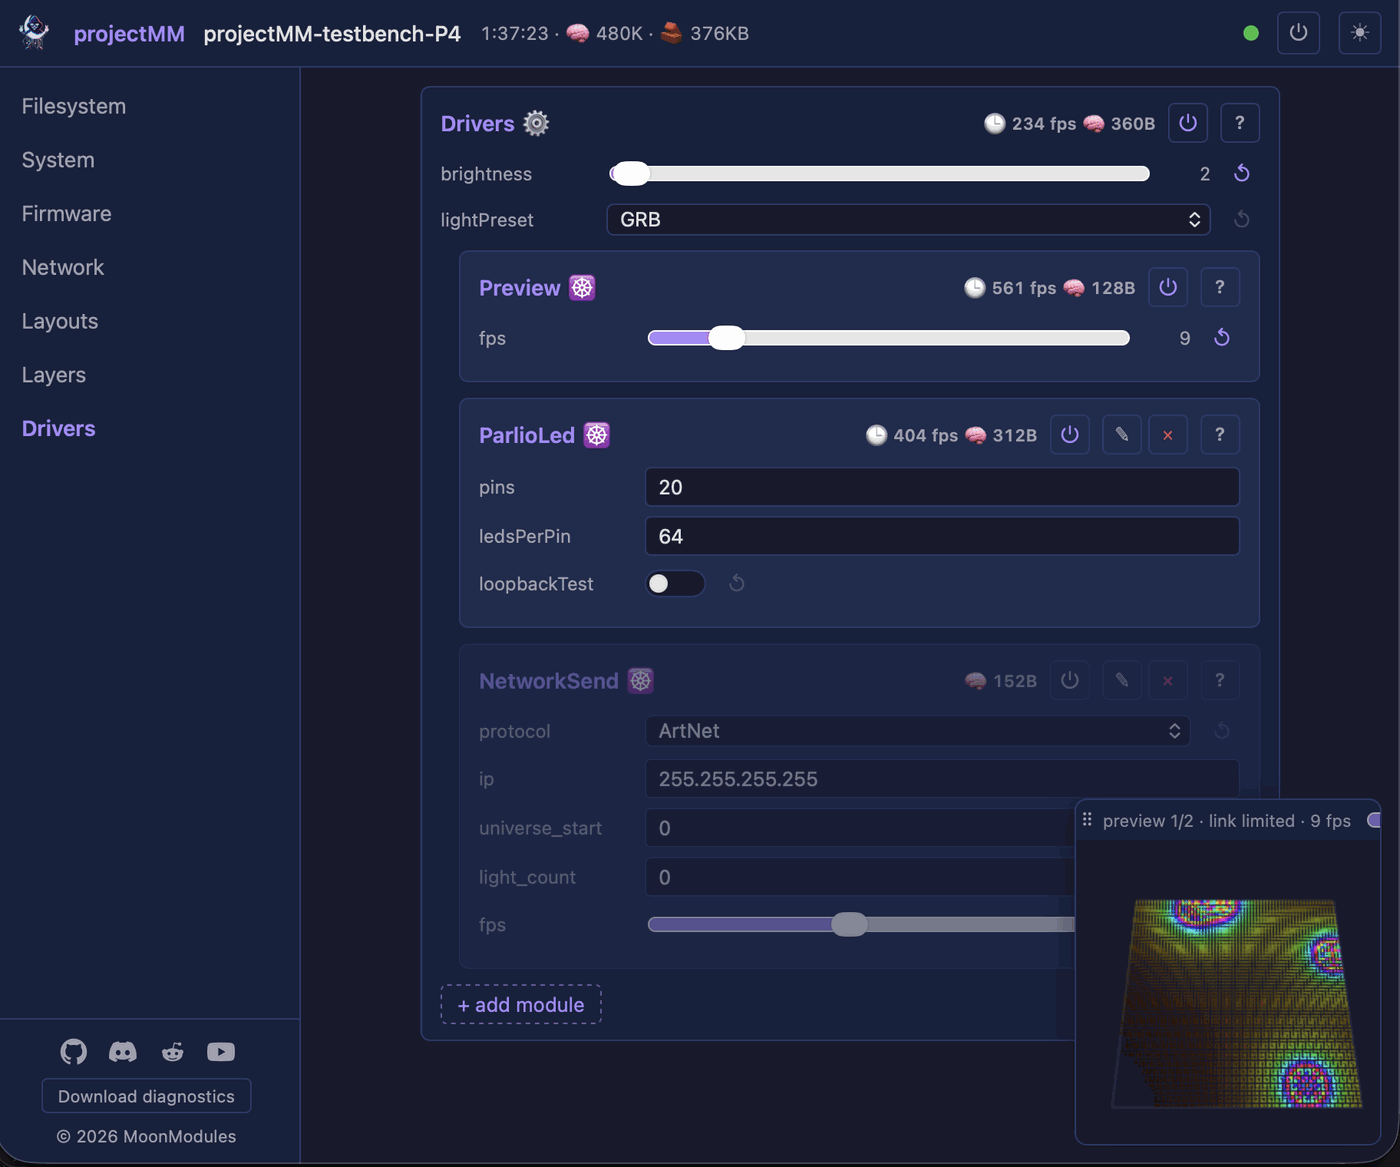Screen dimensions: 1400x1167
Task: Open Layouts in the sidebar
Action: click(60, 321)
